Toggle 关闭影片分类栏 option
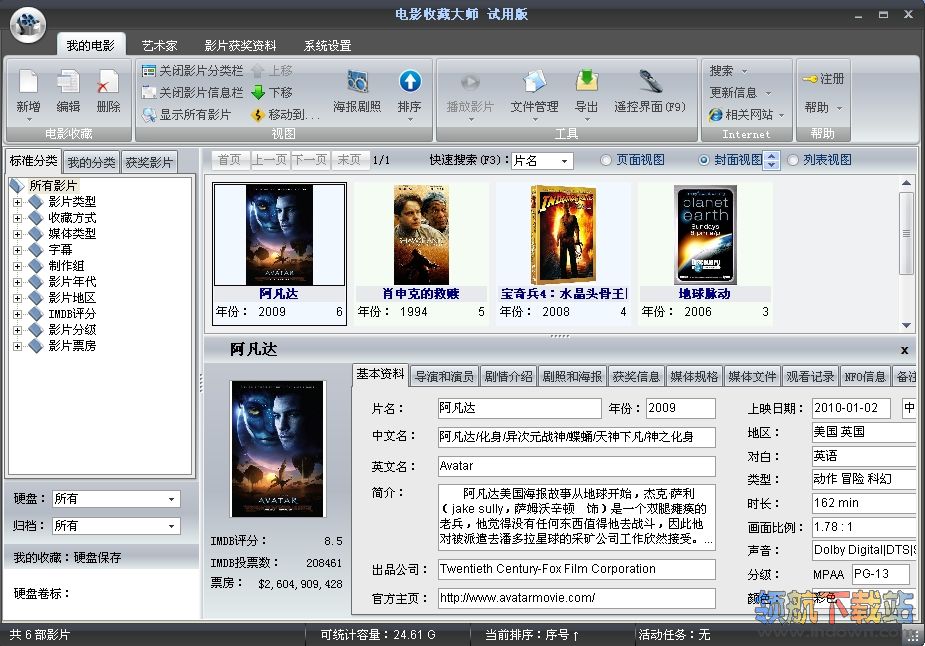Viewport: 925px width, 646px height. point(192,71)
